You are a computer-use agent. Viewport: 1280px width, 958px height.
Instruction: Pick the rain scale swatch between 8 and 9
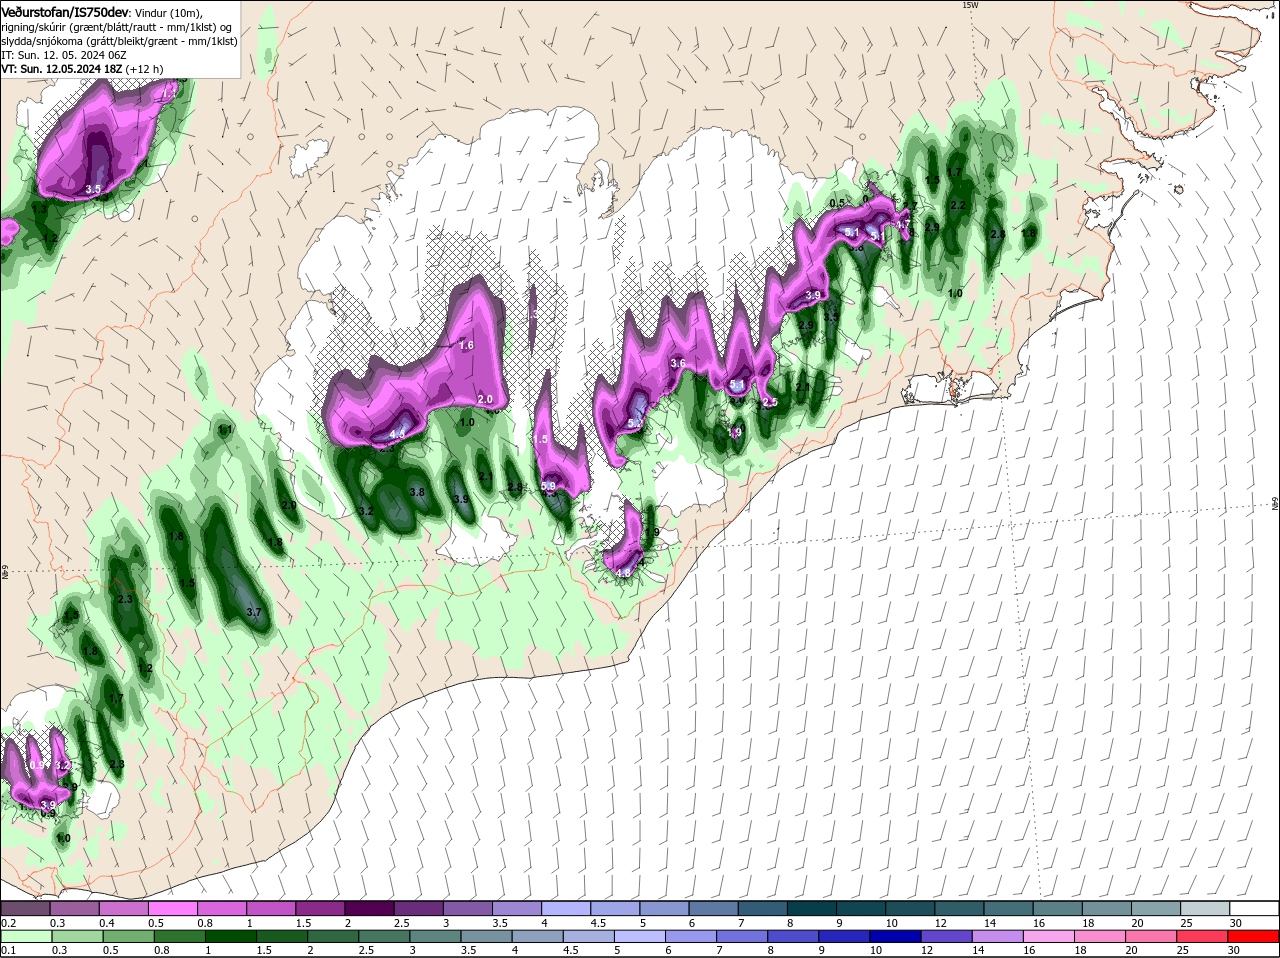click(x=794, y=936)
